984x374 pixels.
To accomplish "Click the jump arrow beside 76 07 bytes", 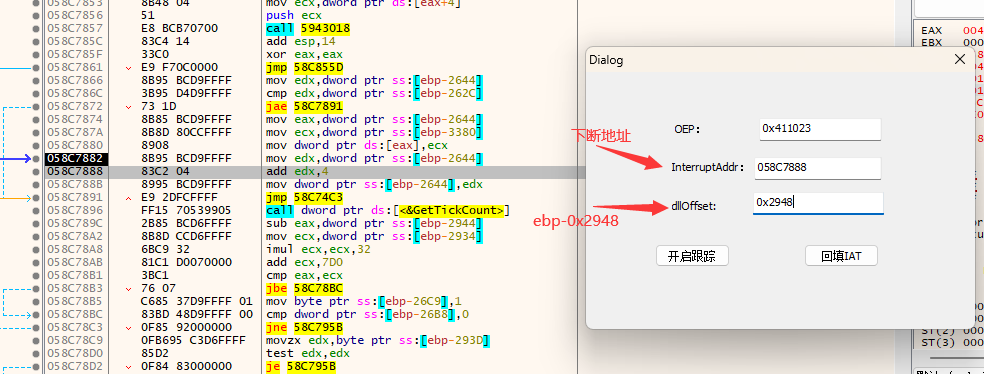I will [129, 288].
